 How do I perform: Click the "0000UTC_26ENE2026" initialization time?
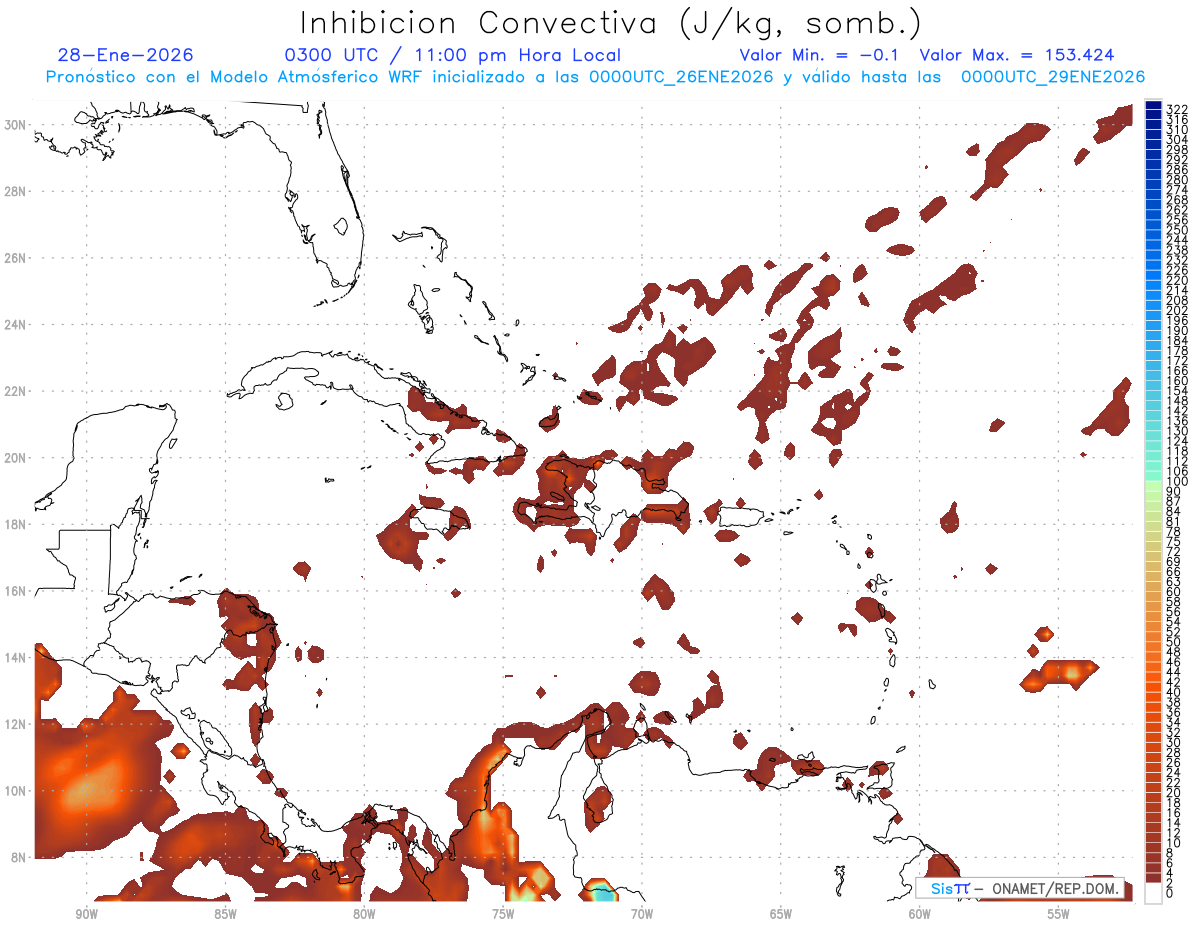(681, 77)
